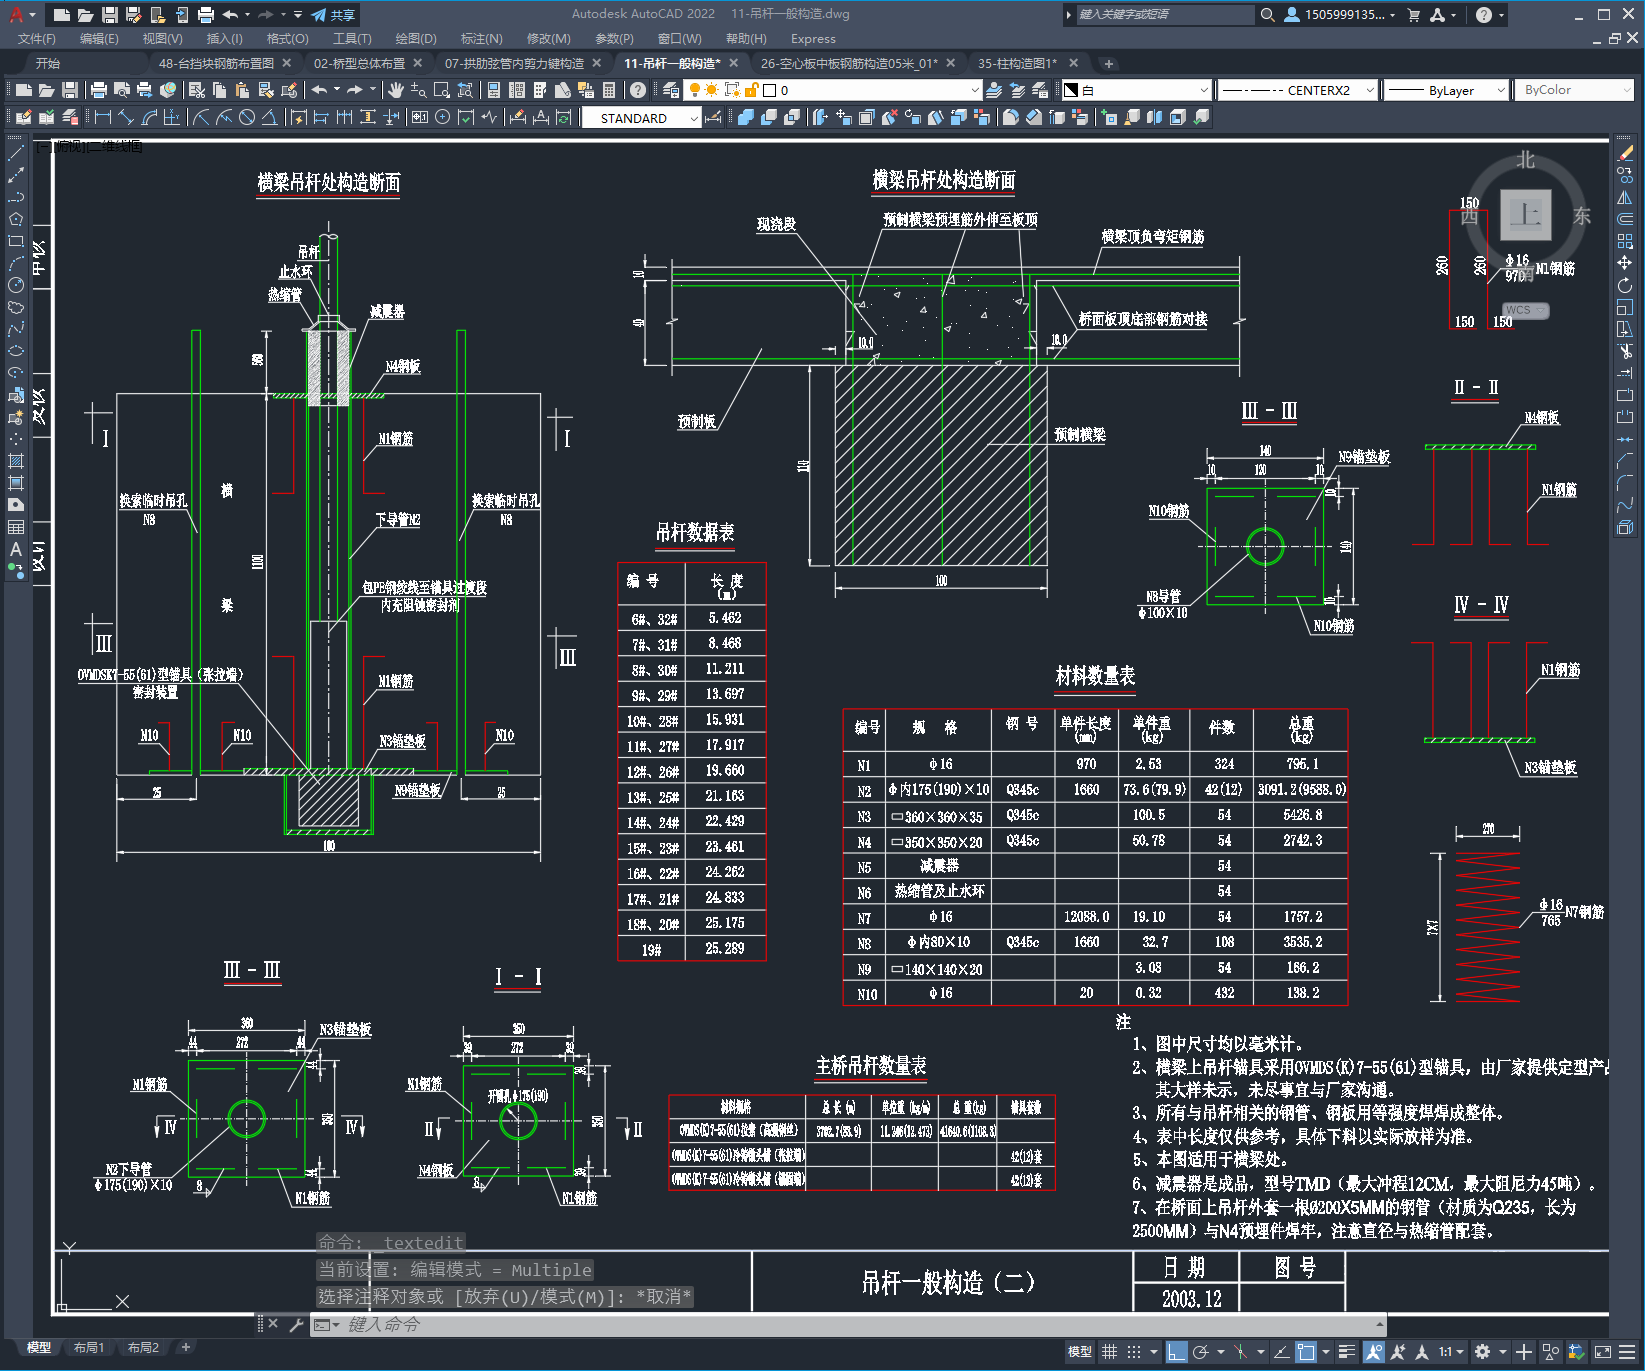
Task: Toggle Ortho mode in status bar
Action: [1177, 1352]
